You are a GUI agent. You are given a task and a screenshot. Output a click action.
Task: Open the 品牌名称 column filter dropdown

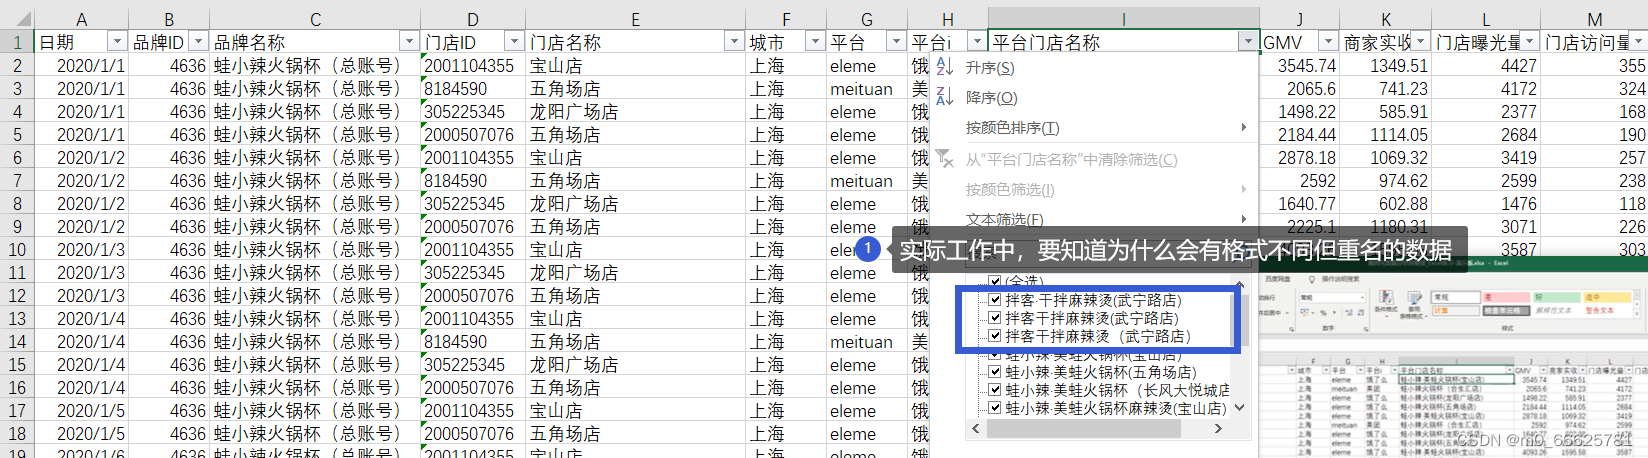408,42
